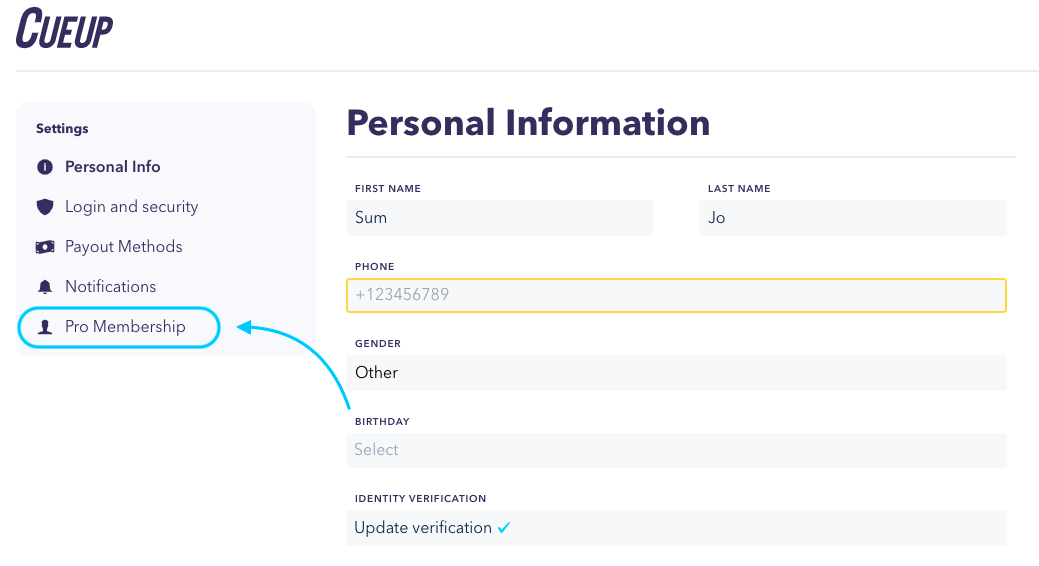Viewport: 1039px width, 566px height.
Task: Click the Settings heading in the sidebar
Action: [62, 129]
